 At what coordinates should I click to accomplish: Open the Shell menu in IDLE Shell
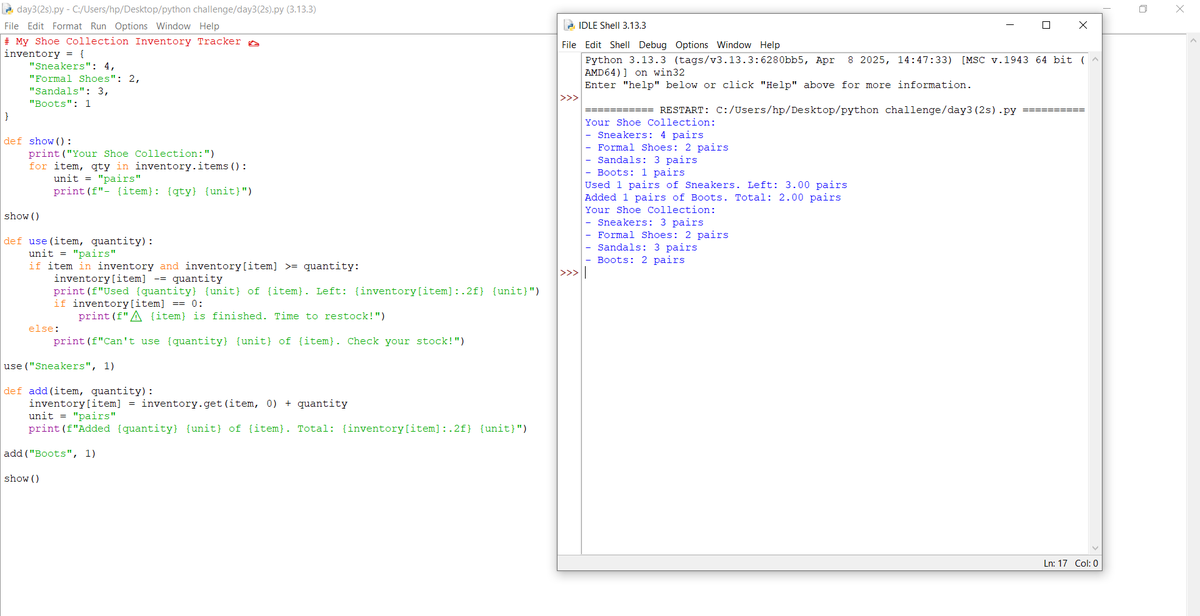pos(620,45)
